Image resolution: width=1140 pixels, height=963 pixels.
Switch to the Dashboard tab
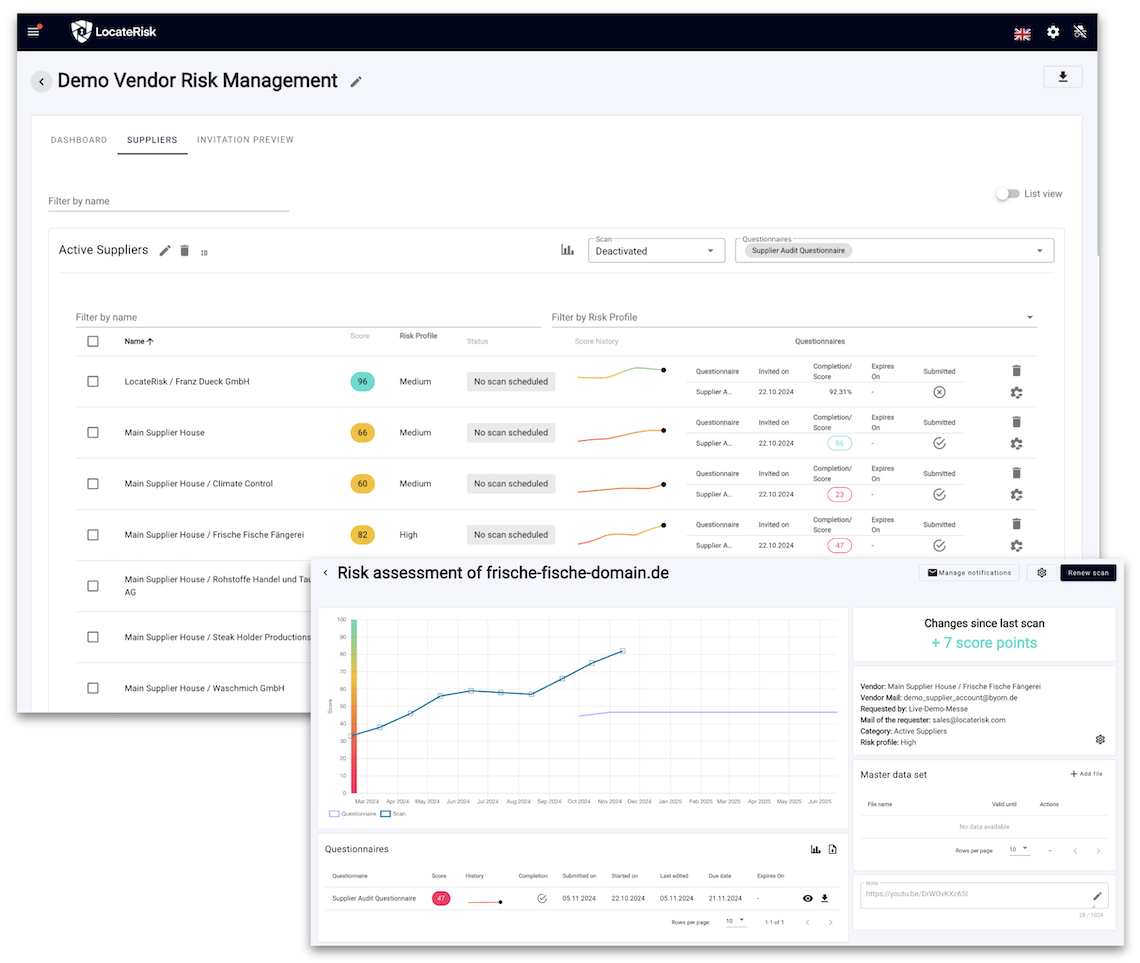point(79,140)
